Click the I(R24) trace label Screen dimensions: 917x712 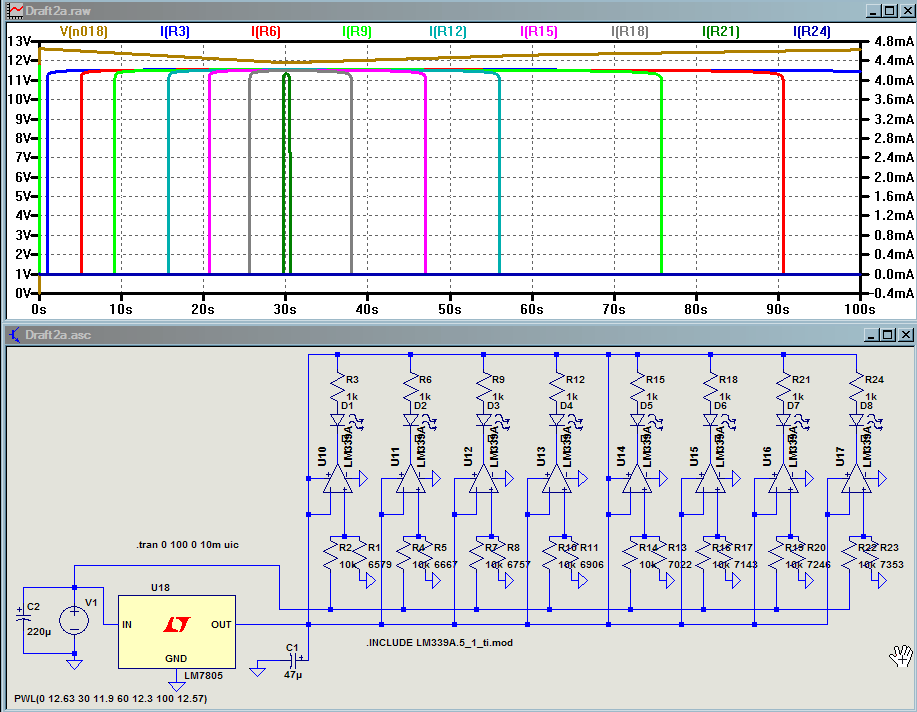(812, 32)
